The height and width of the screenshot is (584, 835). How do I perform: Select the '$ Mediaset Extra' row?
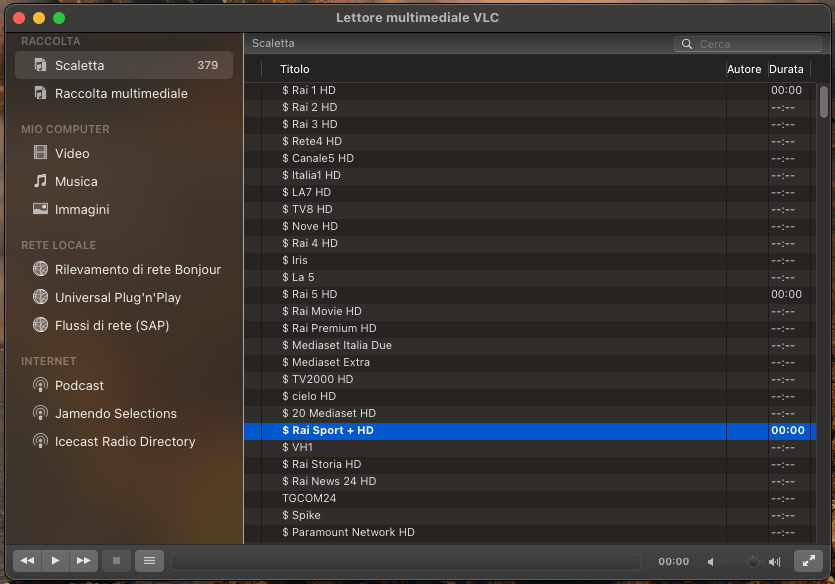(530, 363)
